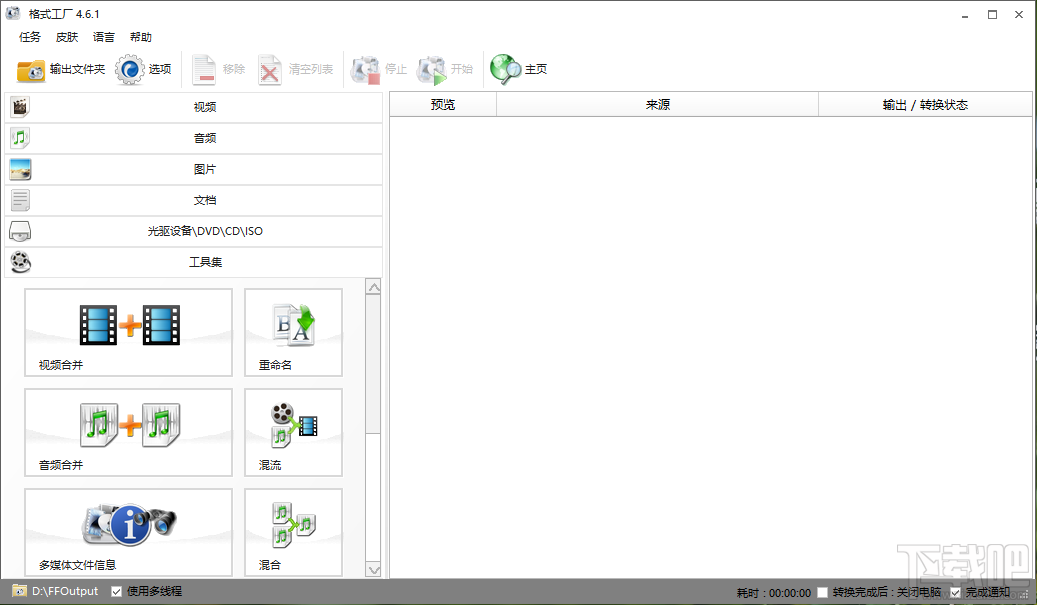Click the 输出 / 转换状态 column header
The width and height of the screenshot is (1037, 605).
coord(925,104)
